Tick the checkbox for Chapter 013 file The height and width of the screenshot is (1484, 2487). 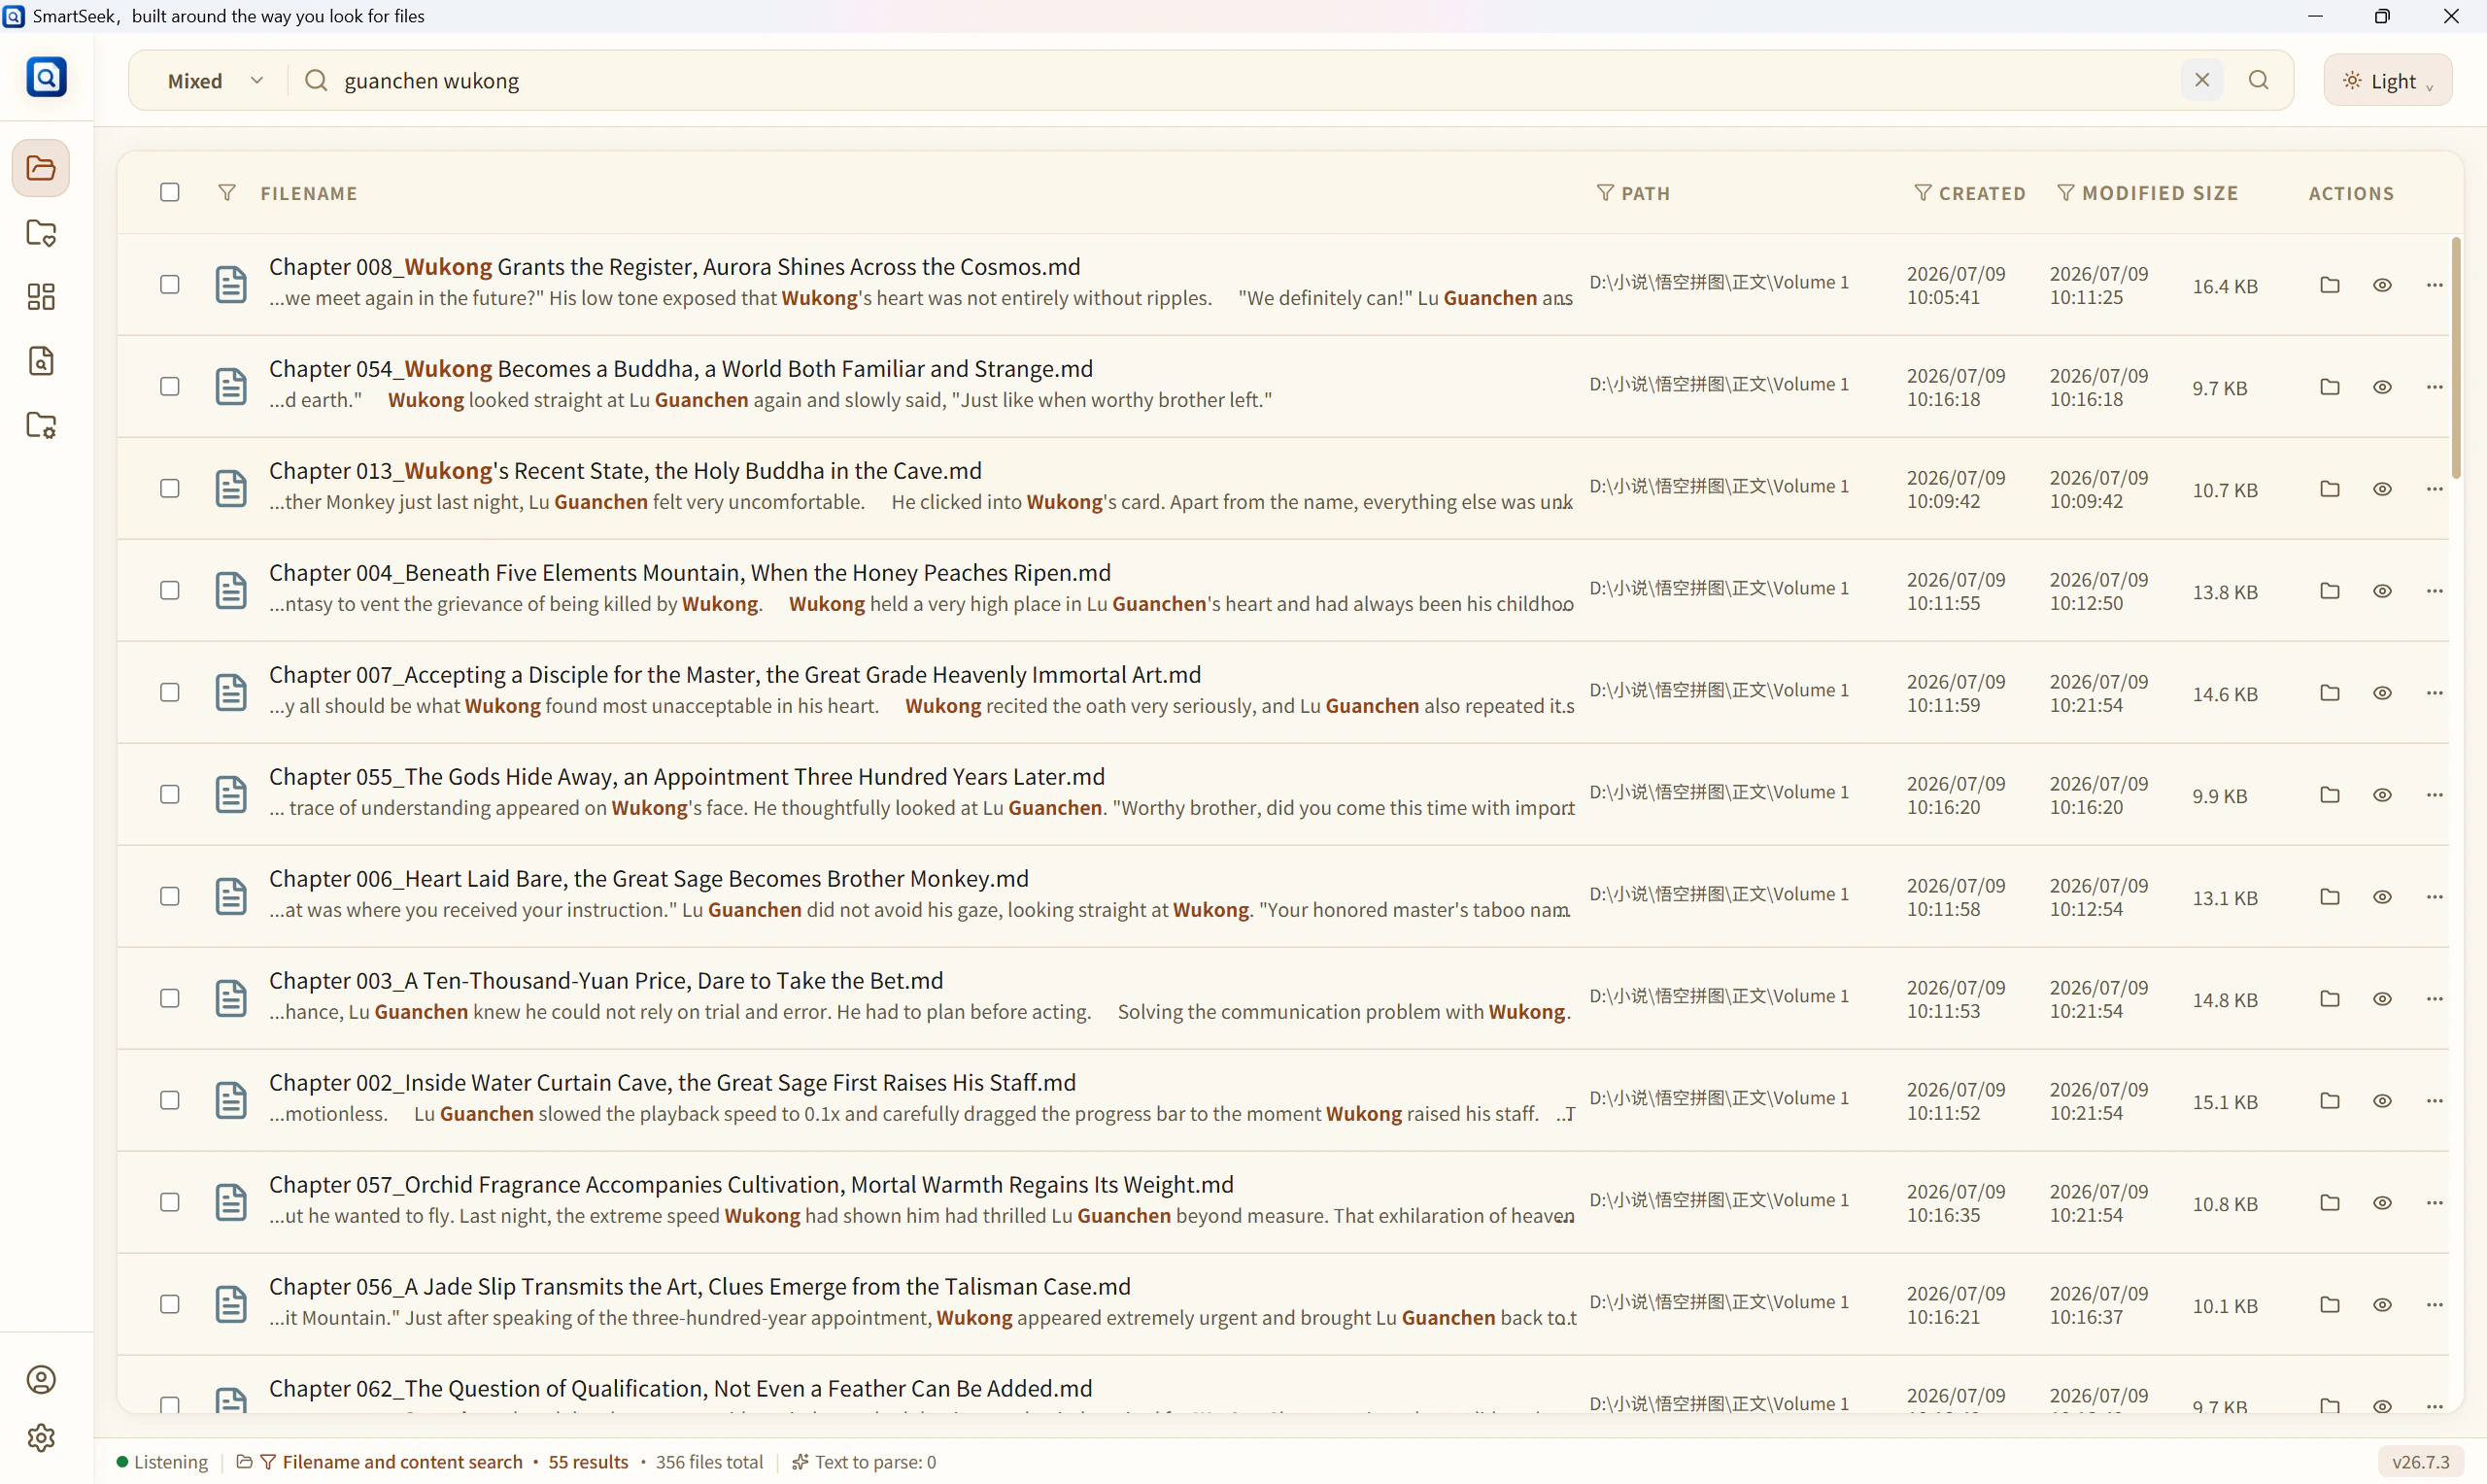point(170,488)
